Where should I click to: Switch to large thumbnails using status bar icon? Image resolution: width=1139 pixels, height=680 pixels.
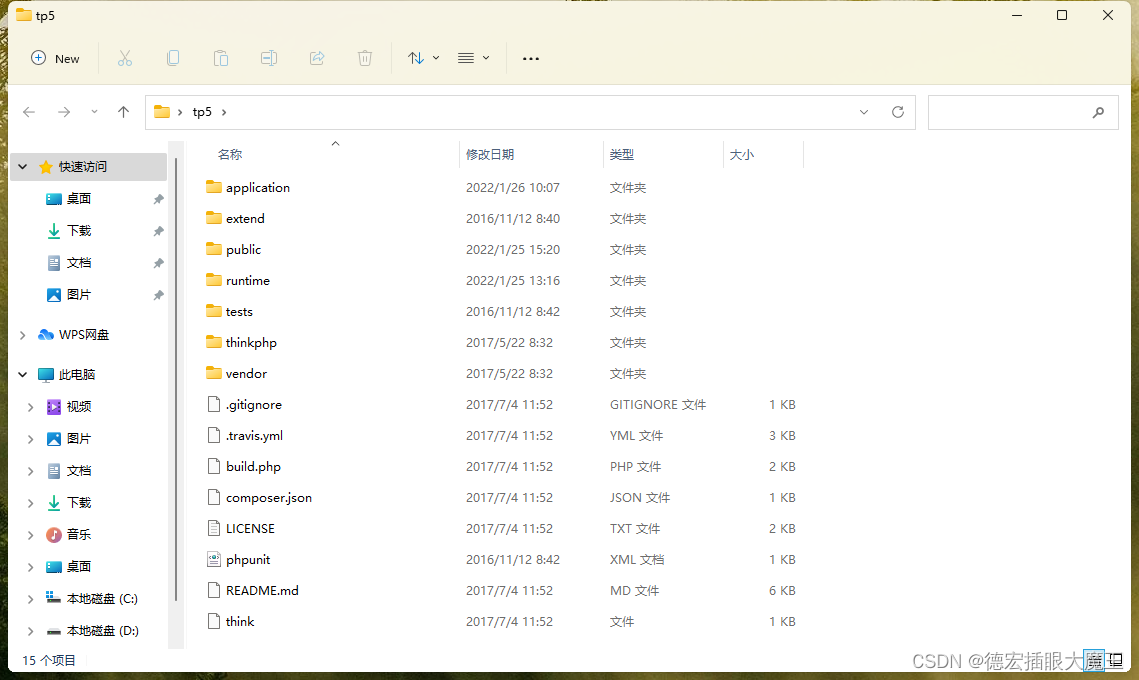[1117, 660]
